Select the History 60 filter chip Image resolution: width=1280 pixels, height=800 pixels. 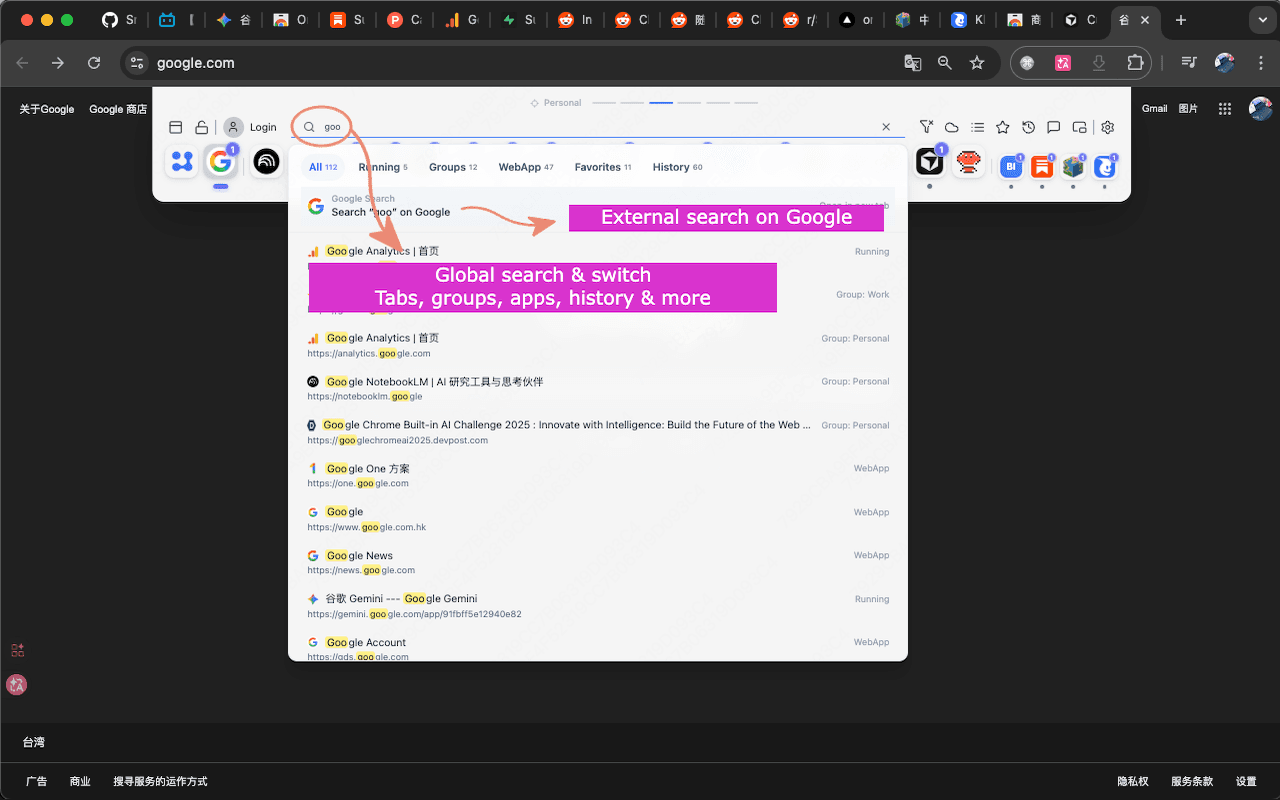tap(677, 167)
